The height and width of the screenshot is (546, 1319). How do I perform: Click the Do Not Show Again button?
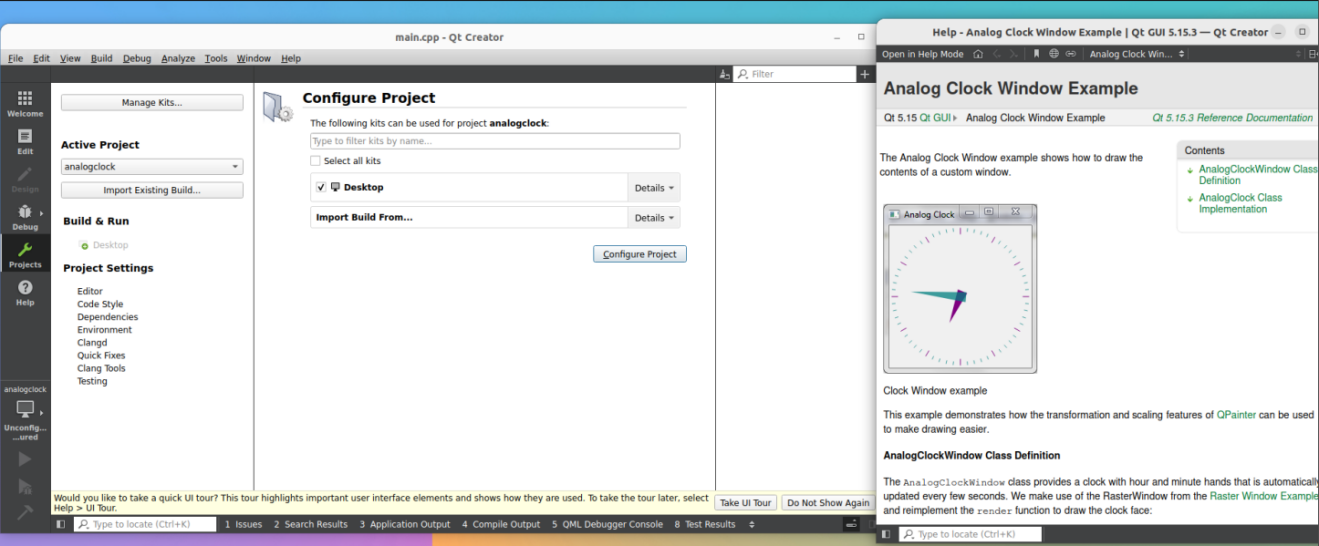[828, 503]
